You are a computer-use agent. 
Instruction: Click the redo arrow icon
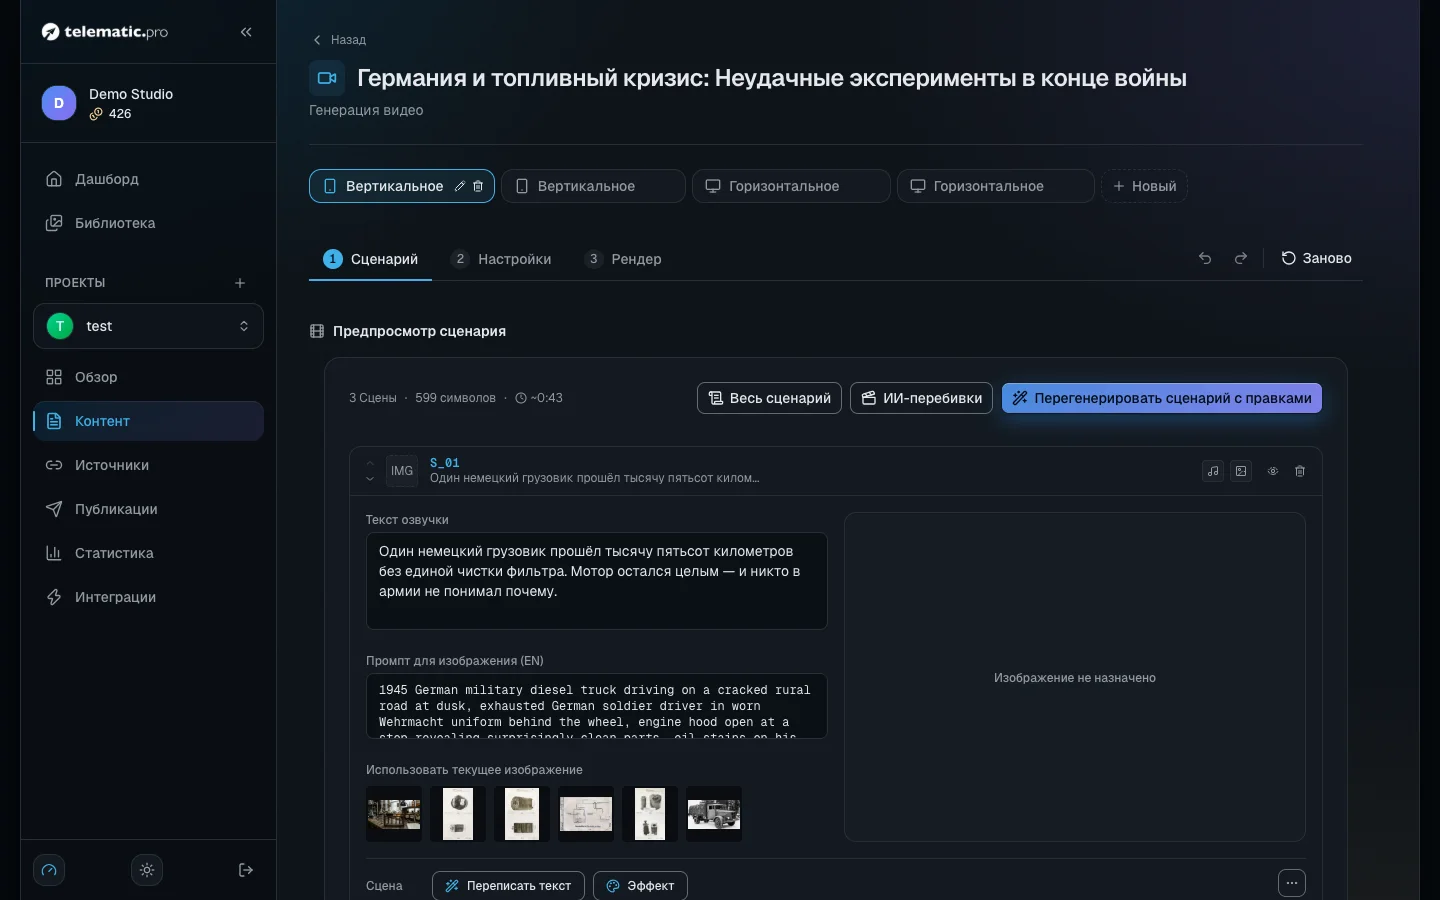point(1241,258)
